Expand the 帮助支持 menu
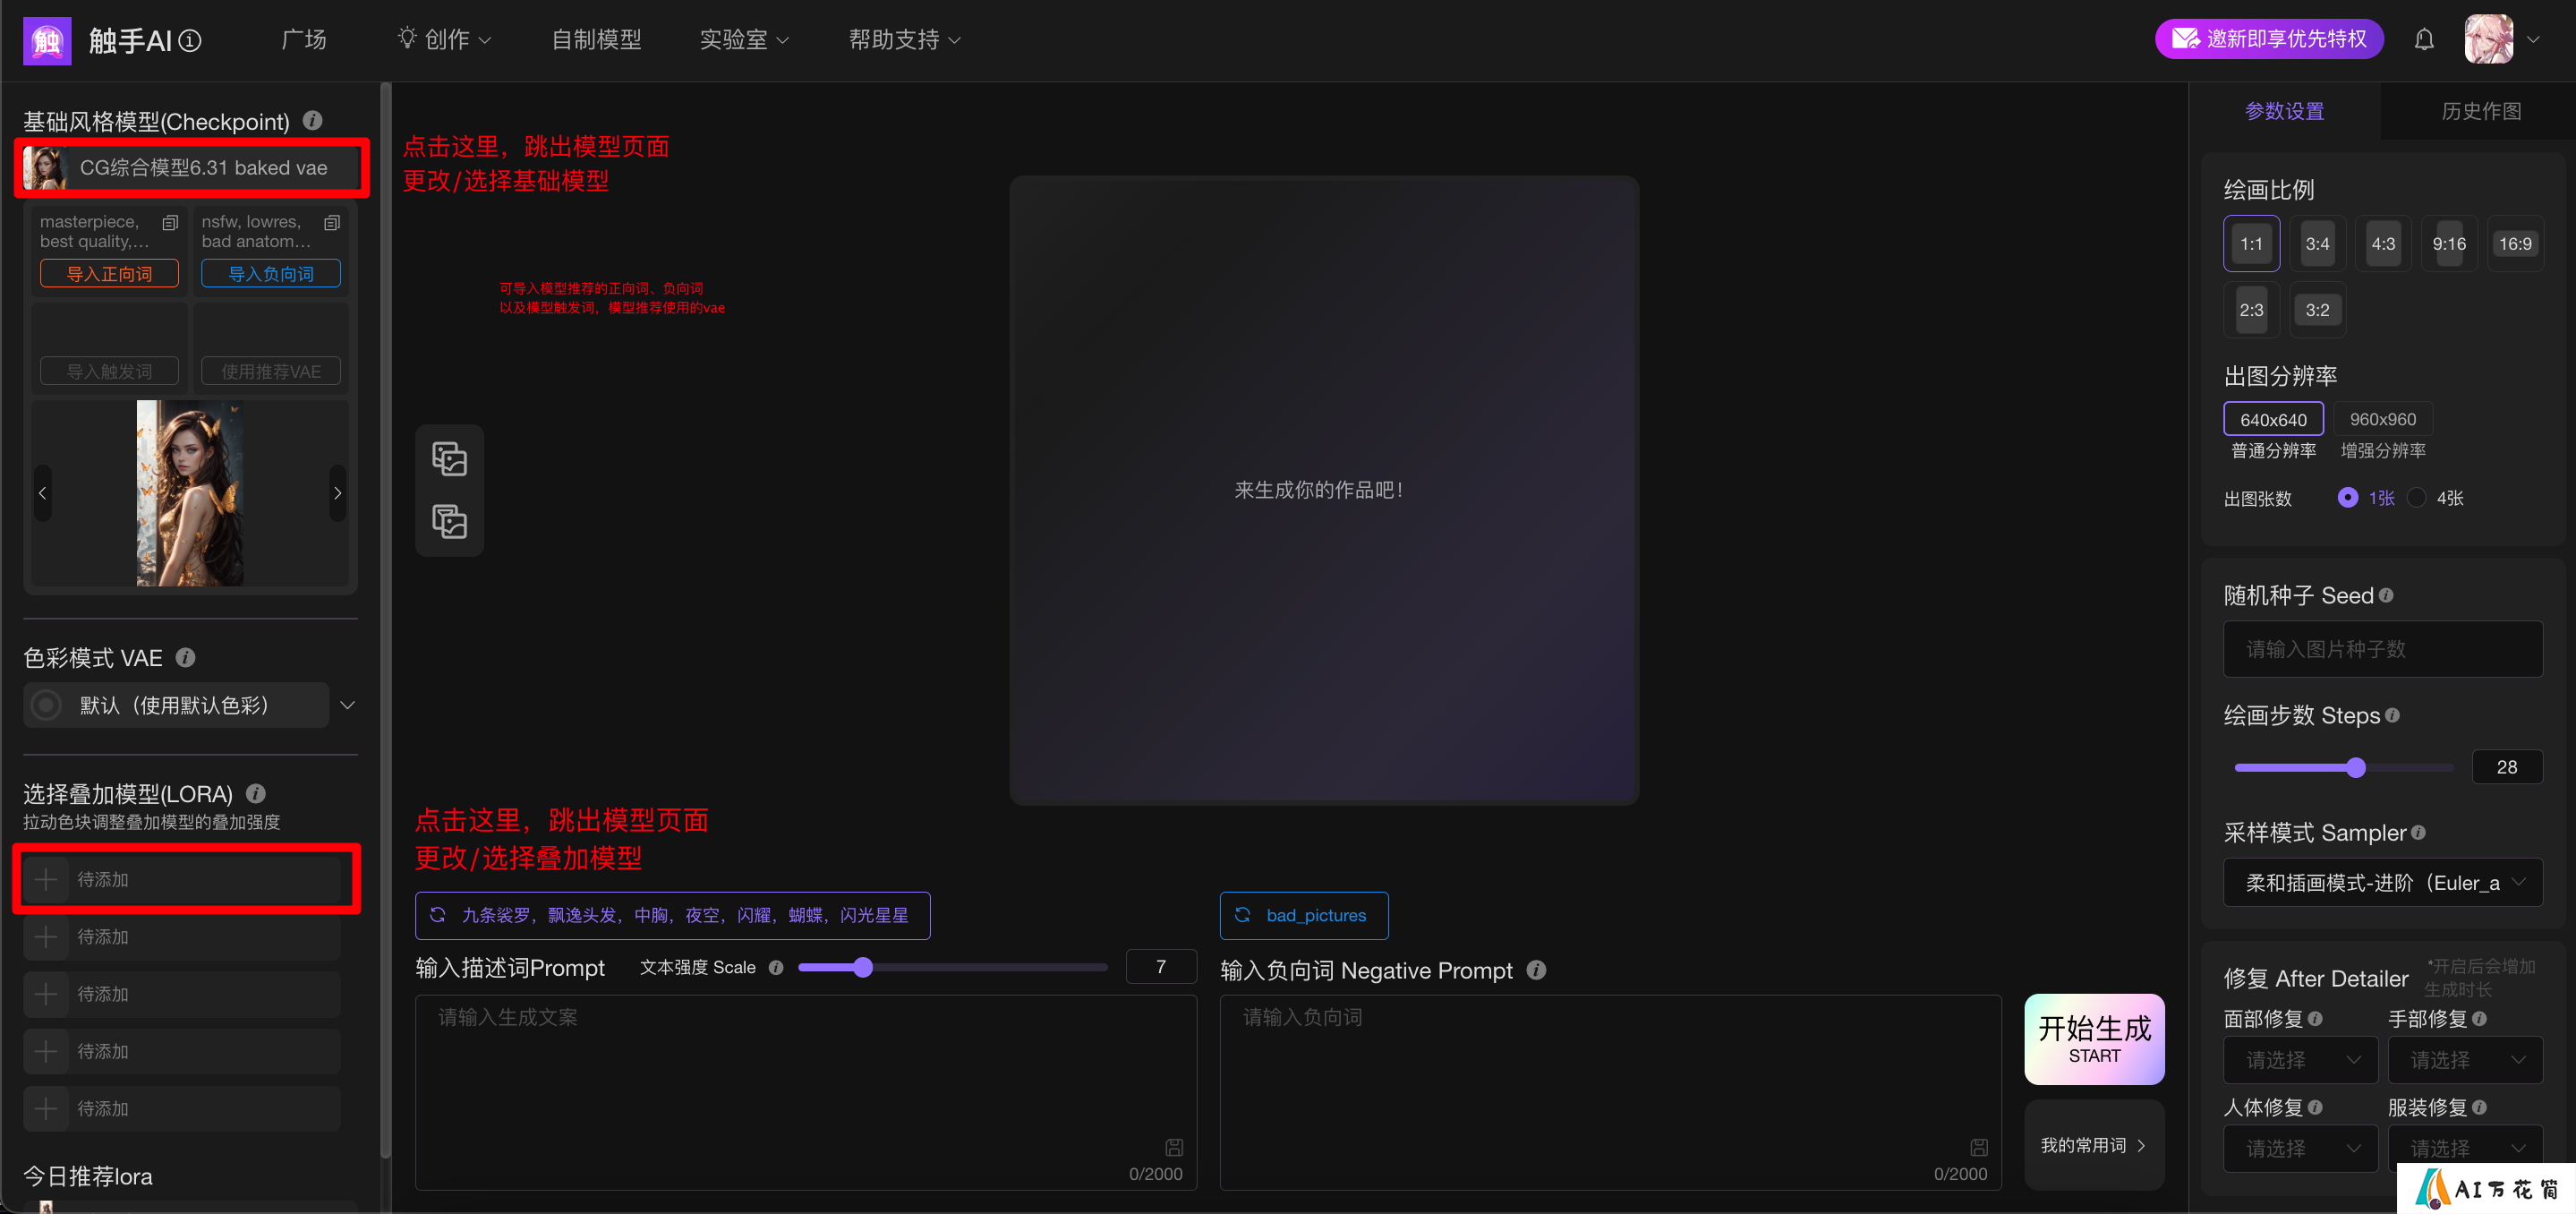This screenshot has width=2576, height=1214. 904,39
